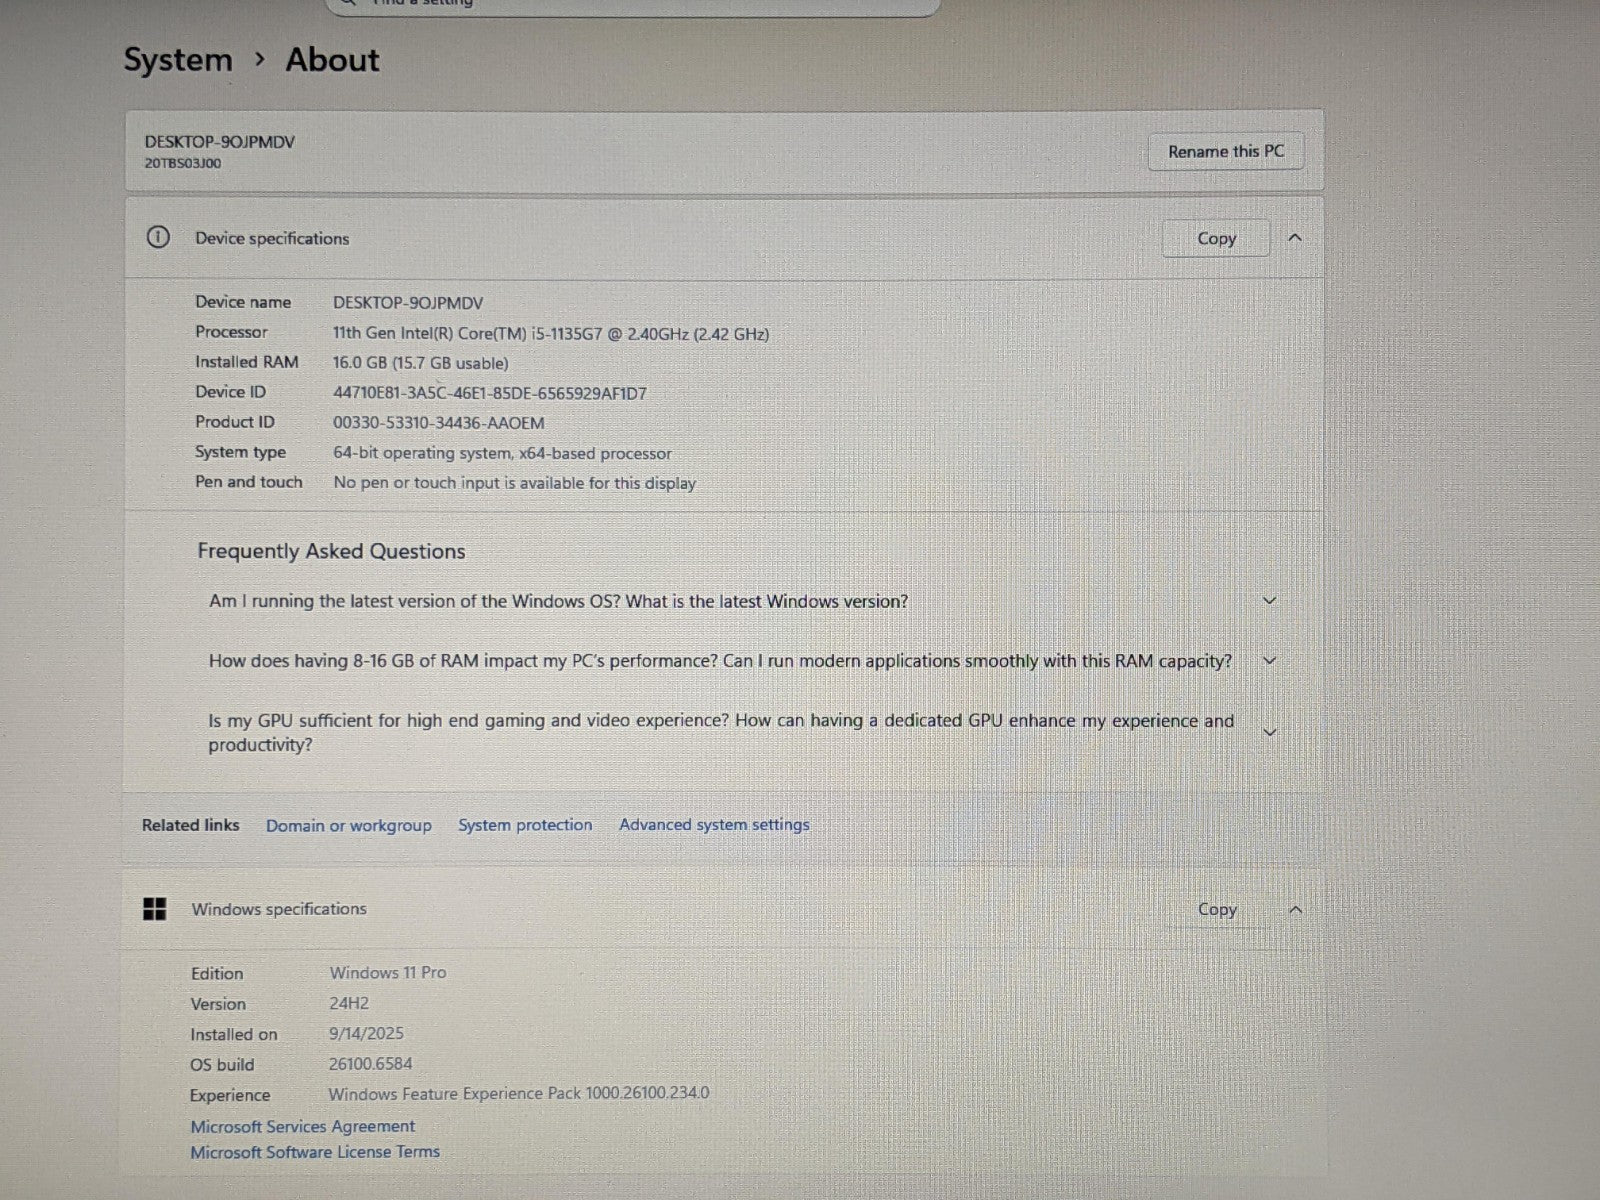Screen dimensions: 1600x1200
Task: Click the Find a setting search box
Action: tap(632, 5)
